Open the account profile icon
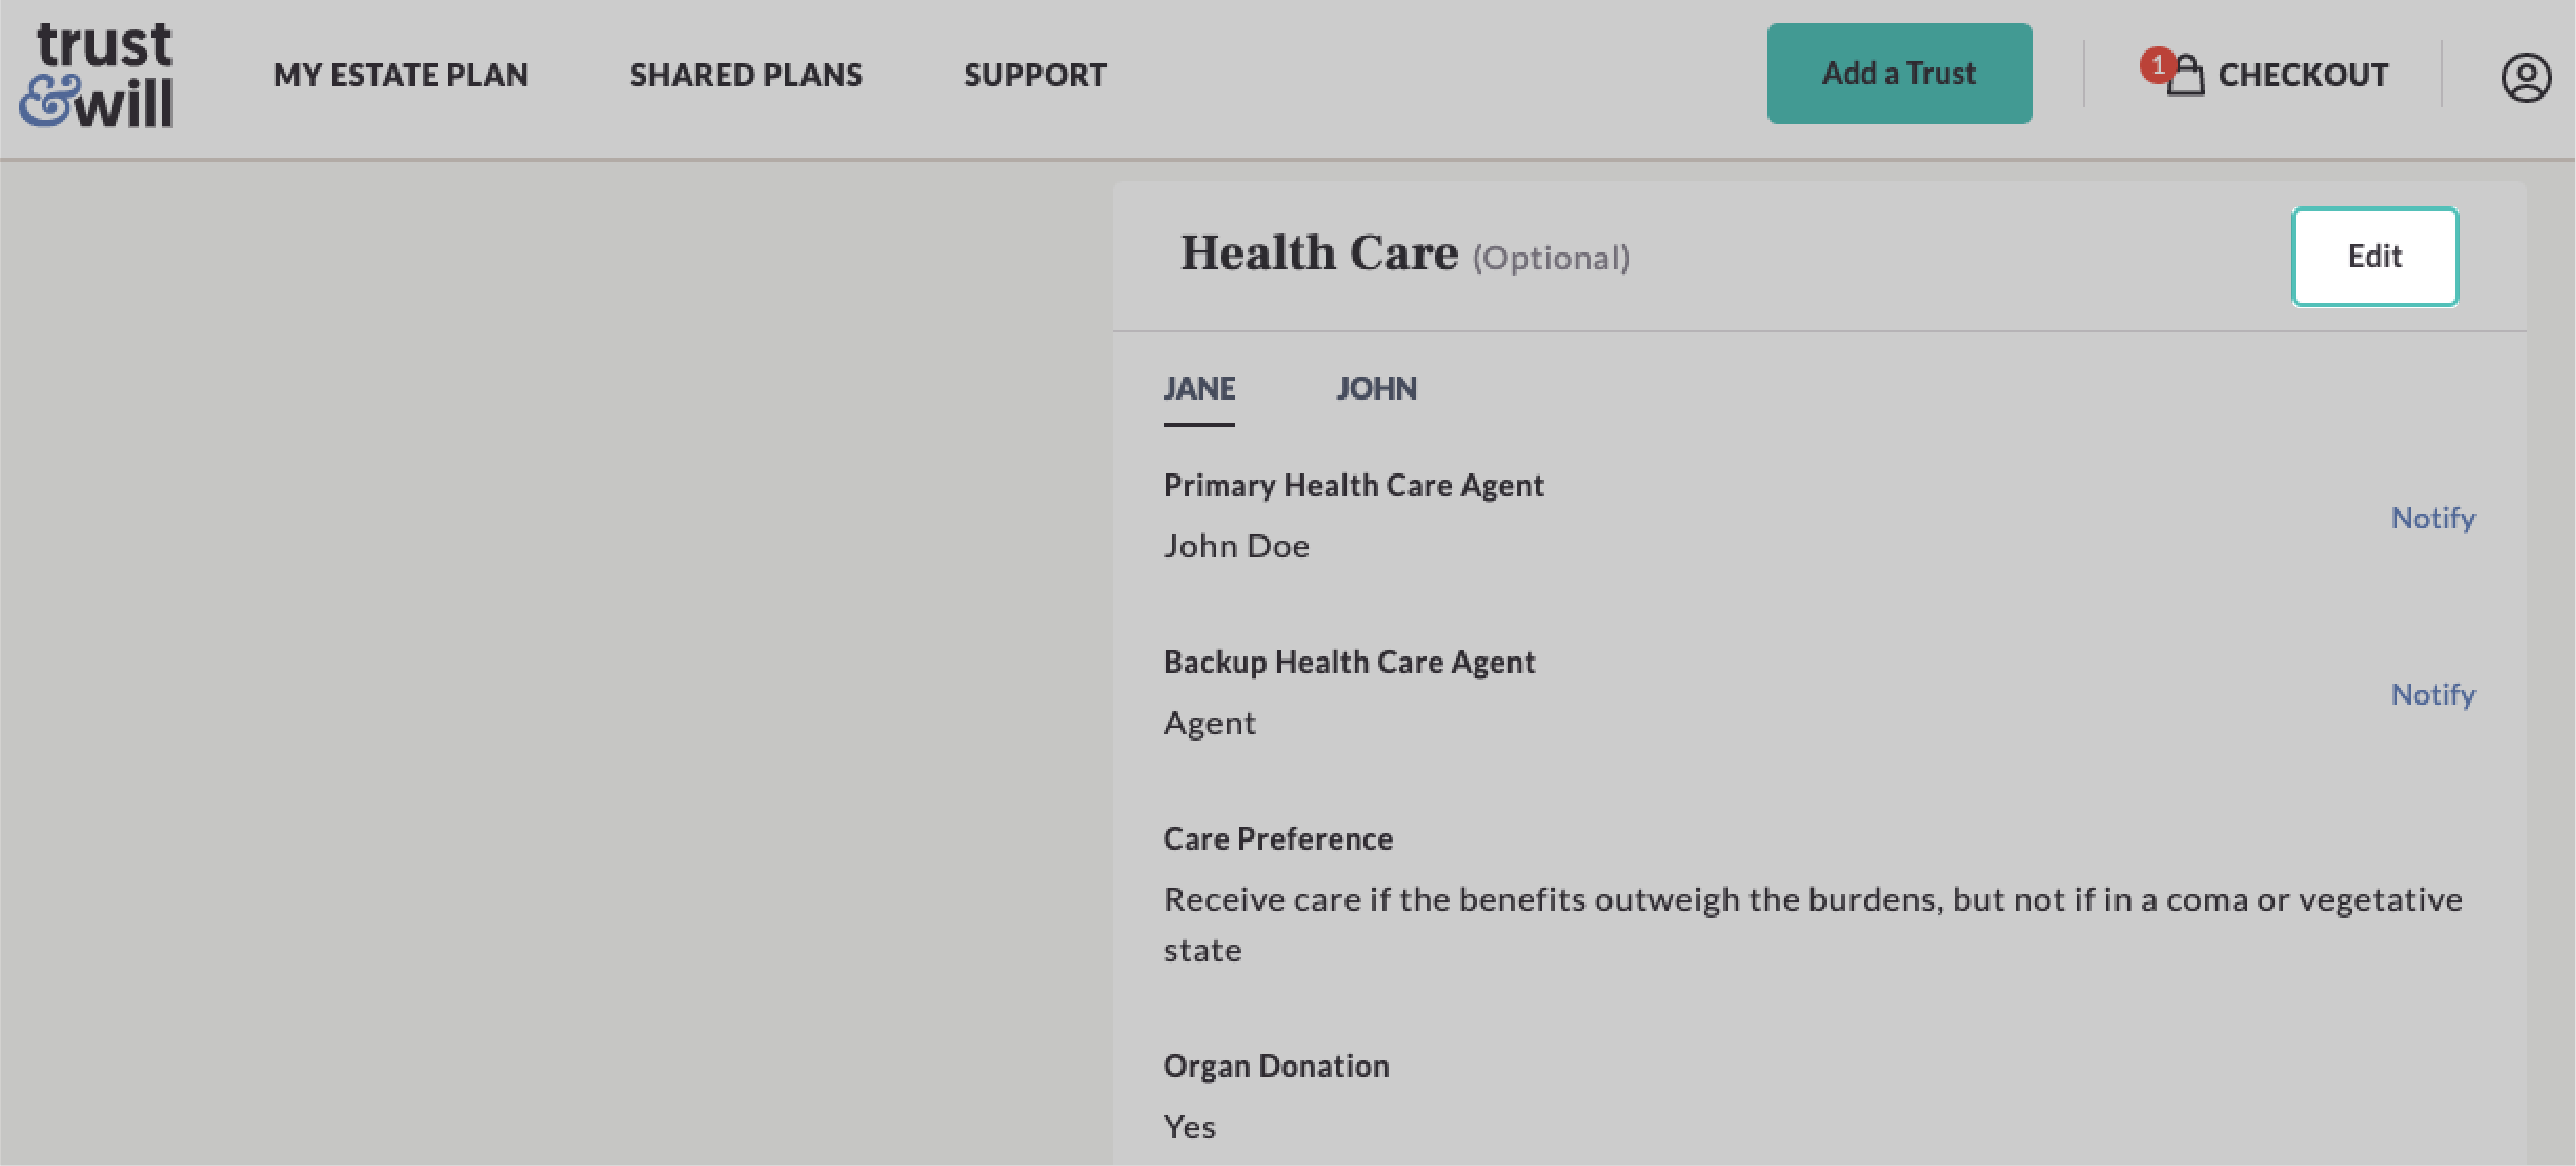This screenshot has width=2576, height=1166. (2526, 77)
